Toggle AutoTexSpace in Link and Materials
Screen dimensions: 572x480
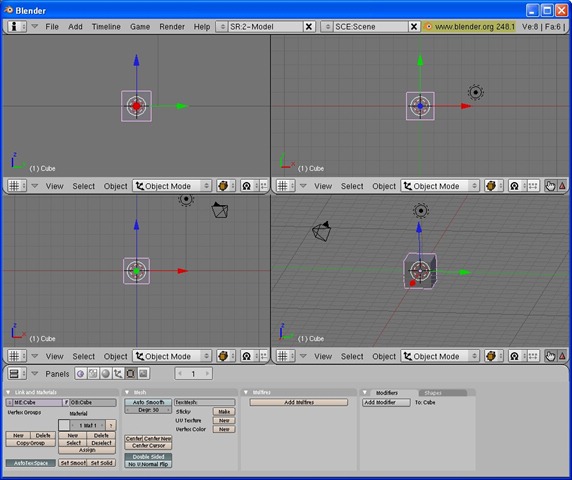[x=31, y=463]
